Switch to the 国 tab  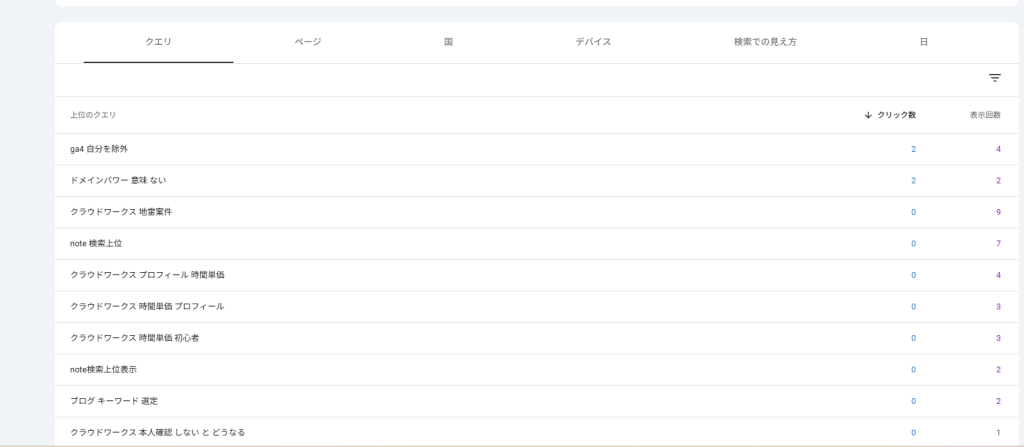point(448,42)
